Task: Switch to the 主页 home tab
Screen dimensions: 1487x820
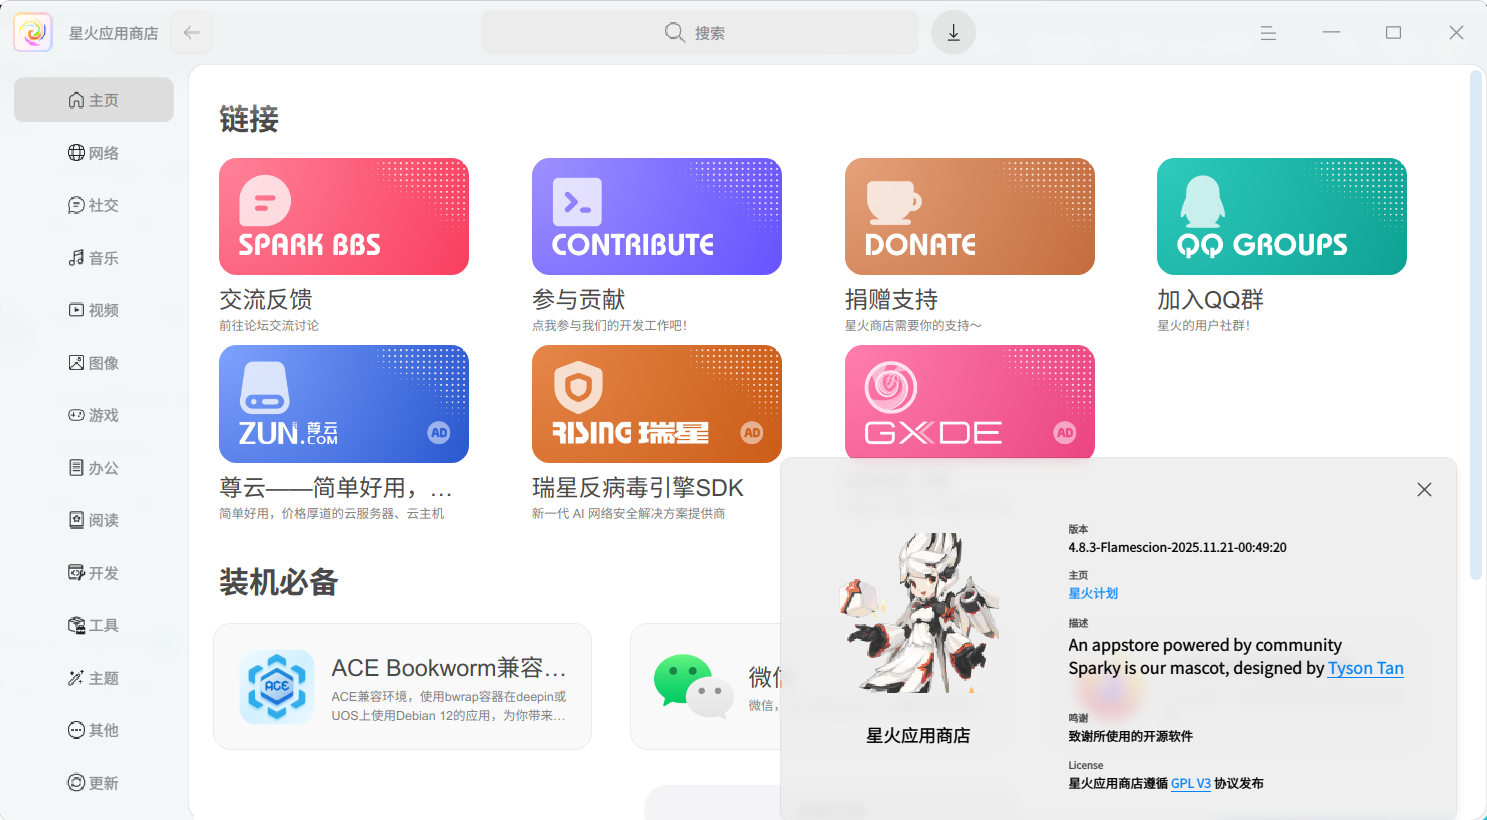Action: 93,100
